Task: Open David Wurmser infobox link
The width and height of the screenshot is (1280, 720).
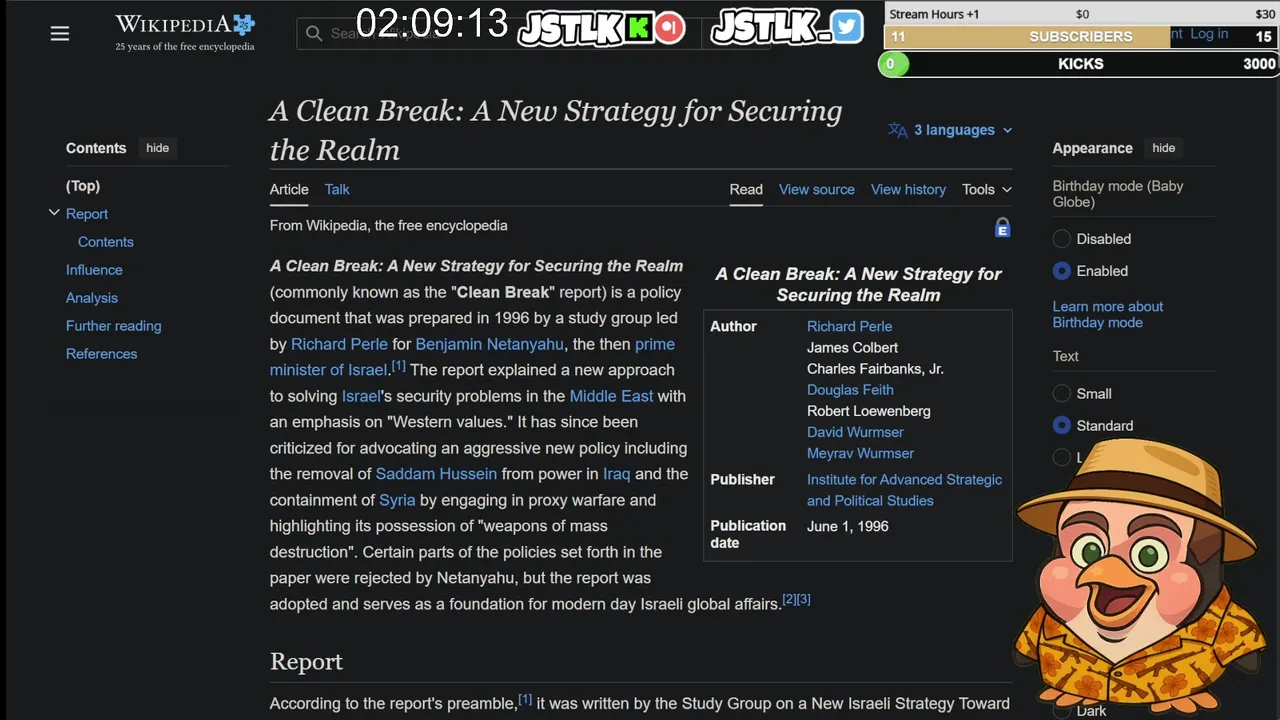Action: click(855, 432)
